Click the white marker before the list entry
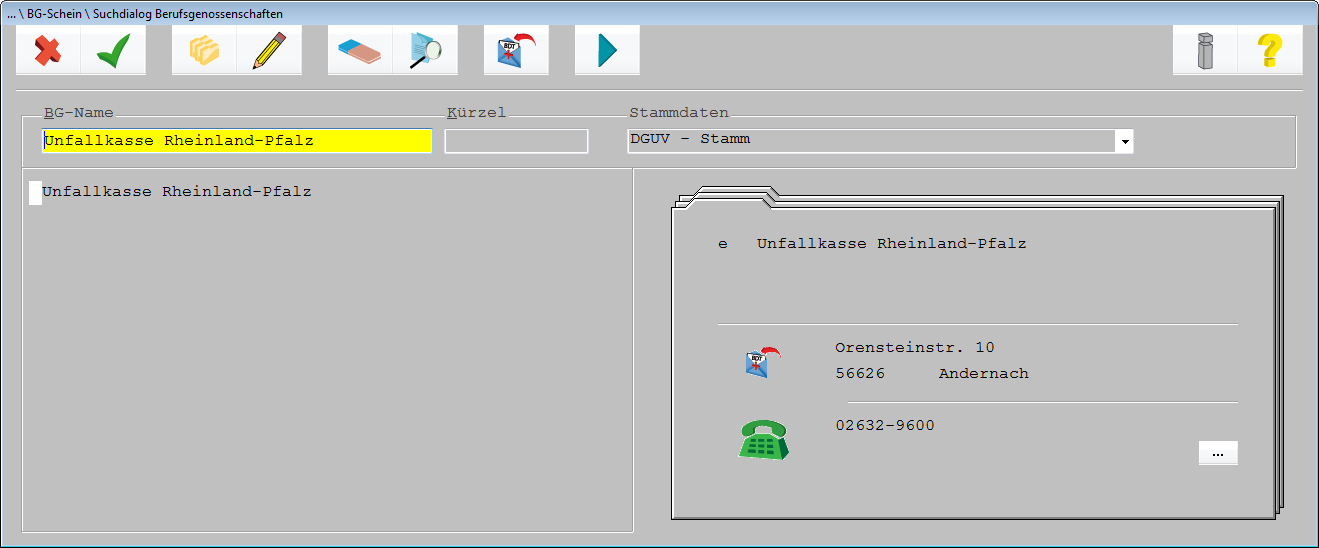The image size is (1319, 548). click(35, 192)
